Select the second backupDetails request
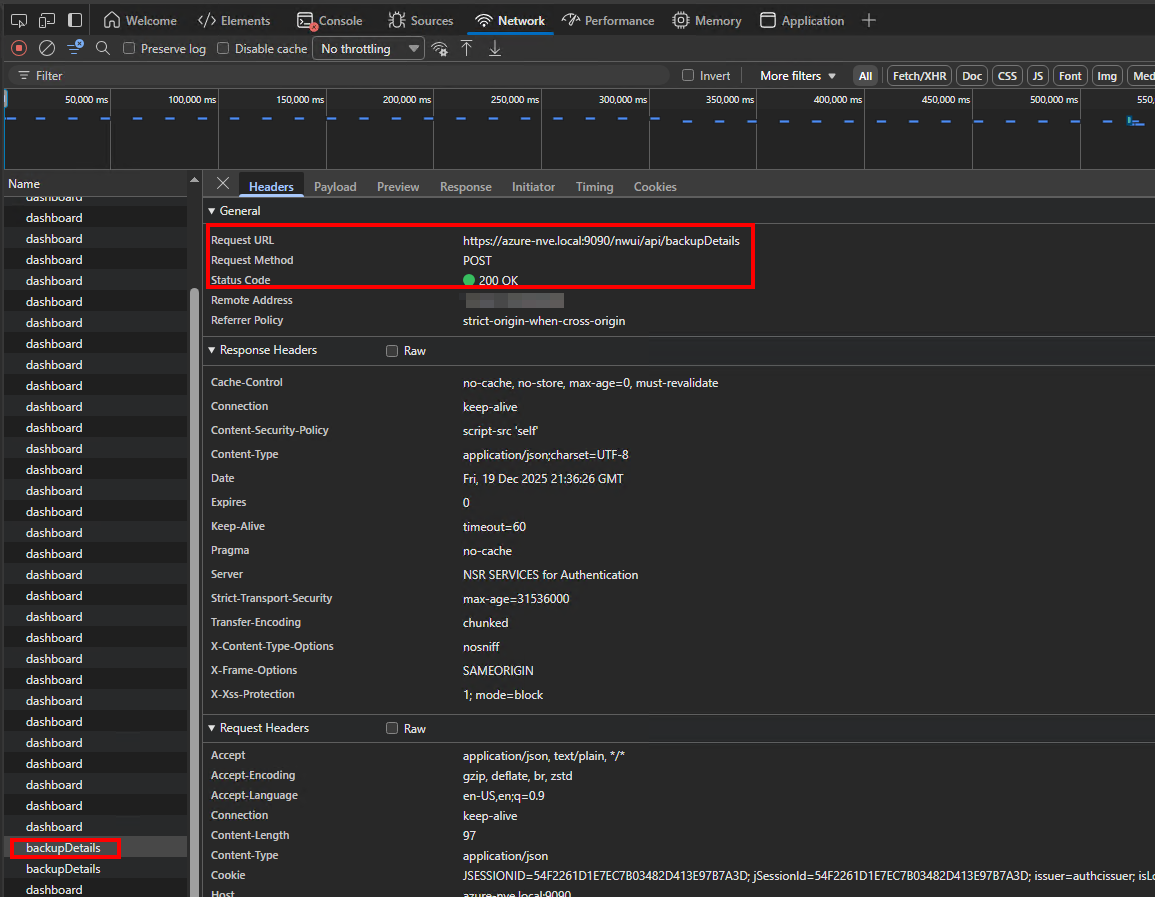Screen dimensions: 1155x897 [x=63, y=869]
